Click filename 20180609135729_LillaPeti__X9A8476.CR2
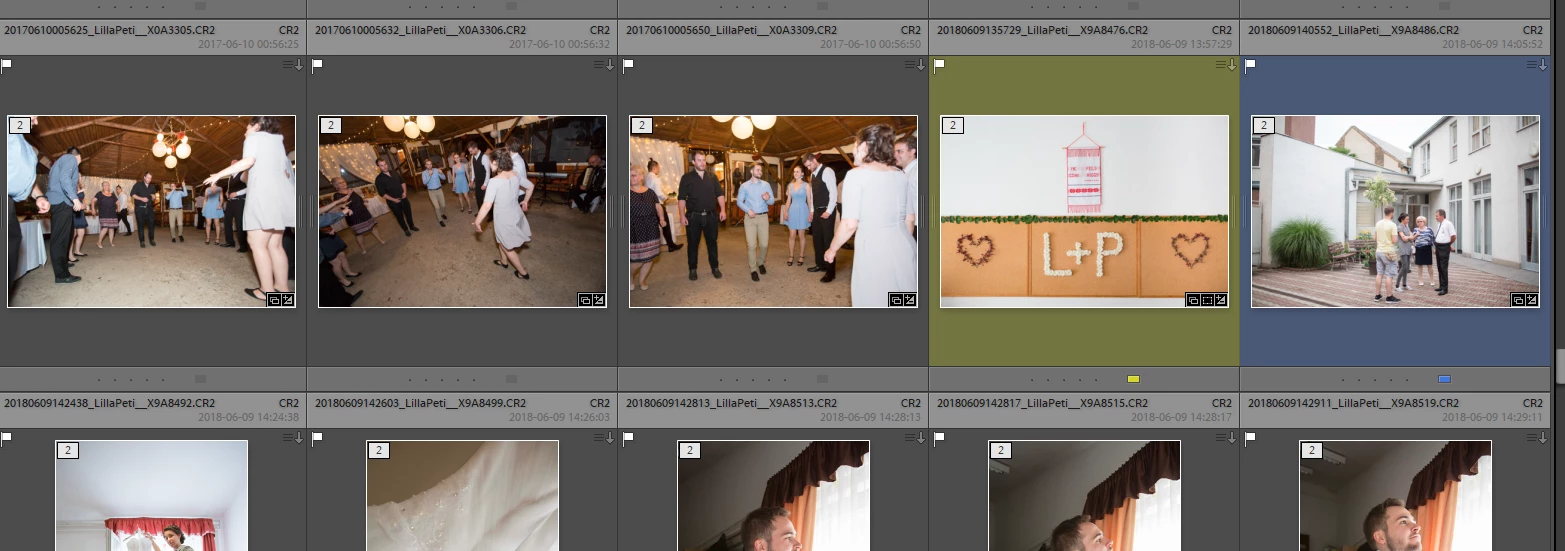This screenshot has height=551, width=1565. (x=1043, y=31)
